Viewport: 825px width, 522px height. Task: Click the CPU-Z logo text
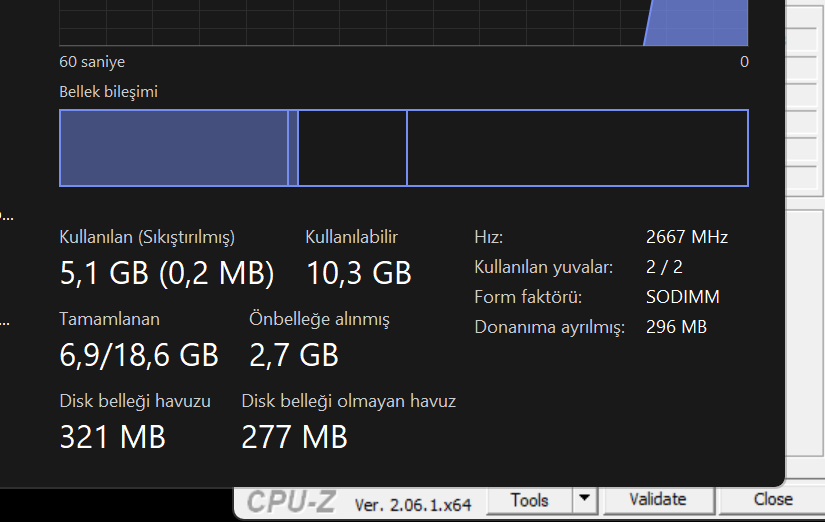(x=292, y=501)
